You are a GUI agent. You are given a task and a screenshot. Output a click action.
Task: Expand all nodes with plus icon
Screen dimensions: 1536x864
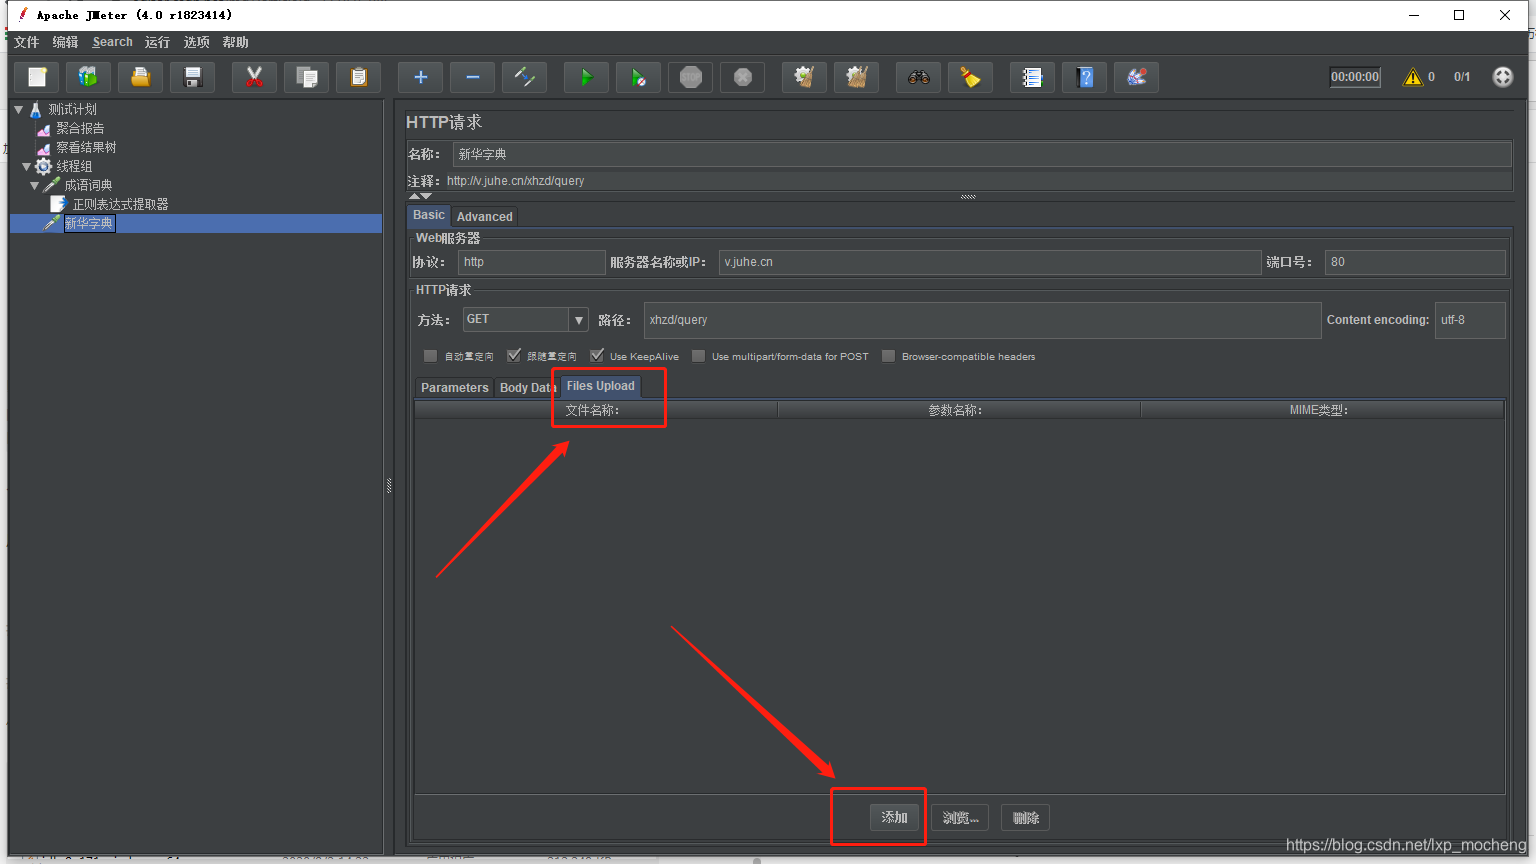tap(421, 77)
